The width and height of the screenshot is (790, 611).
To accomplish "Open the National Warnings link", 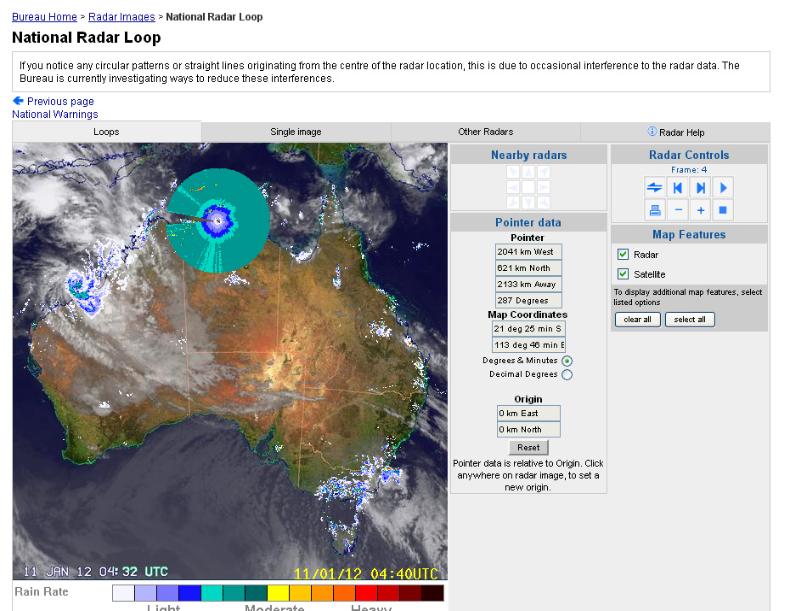I will [x=55, y=114].
